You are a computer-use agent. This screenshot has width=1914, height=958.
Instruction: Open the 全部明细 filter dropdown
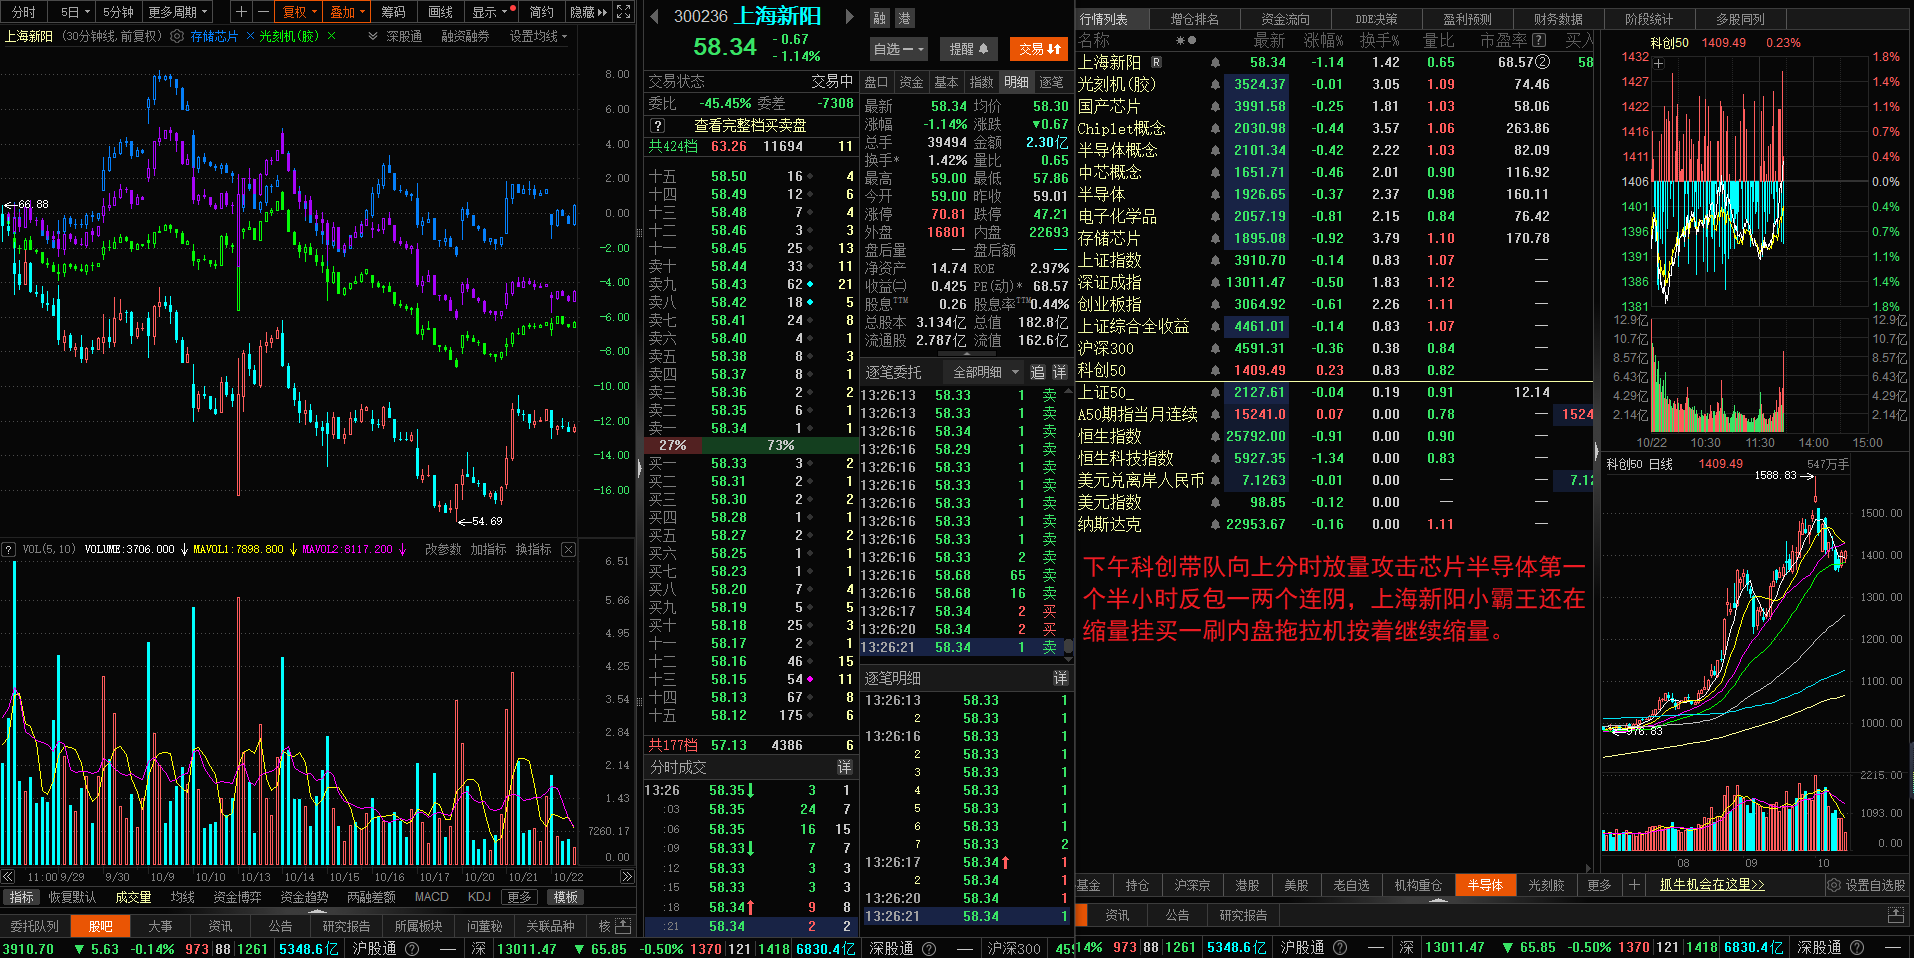(985, 372)
